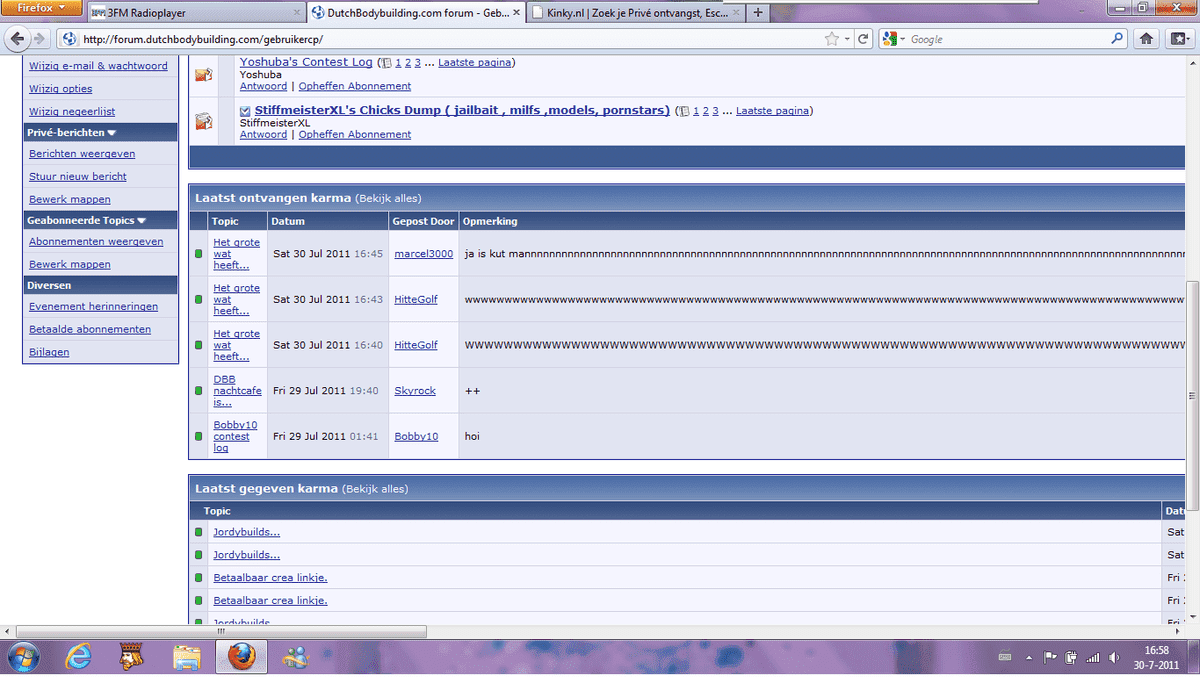The height and width of the screenshot is (683, 1200).
Task: Collapse the Privé-berichten sidebar section
Action: 112,132
